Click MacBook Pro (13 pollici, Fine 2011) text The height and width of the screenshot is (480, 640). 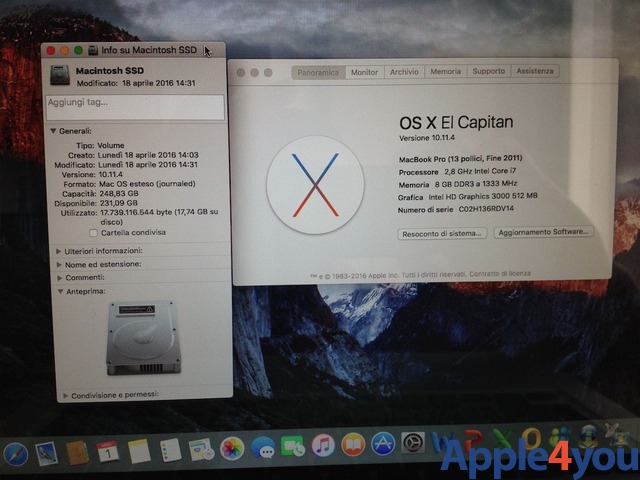pyautogui.click(x=460, y=159)
